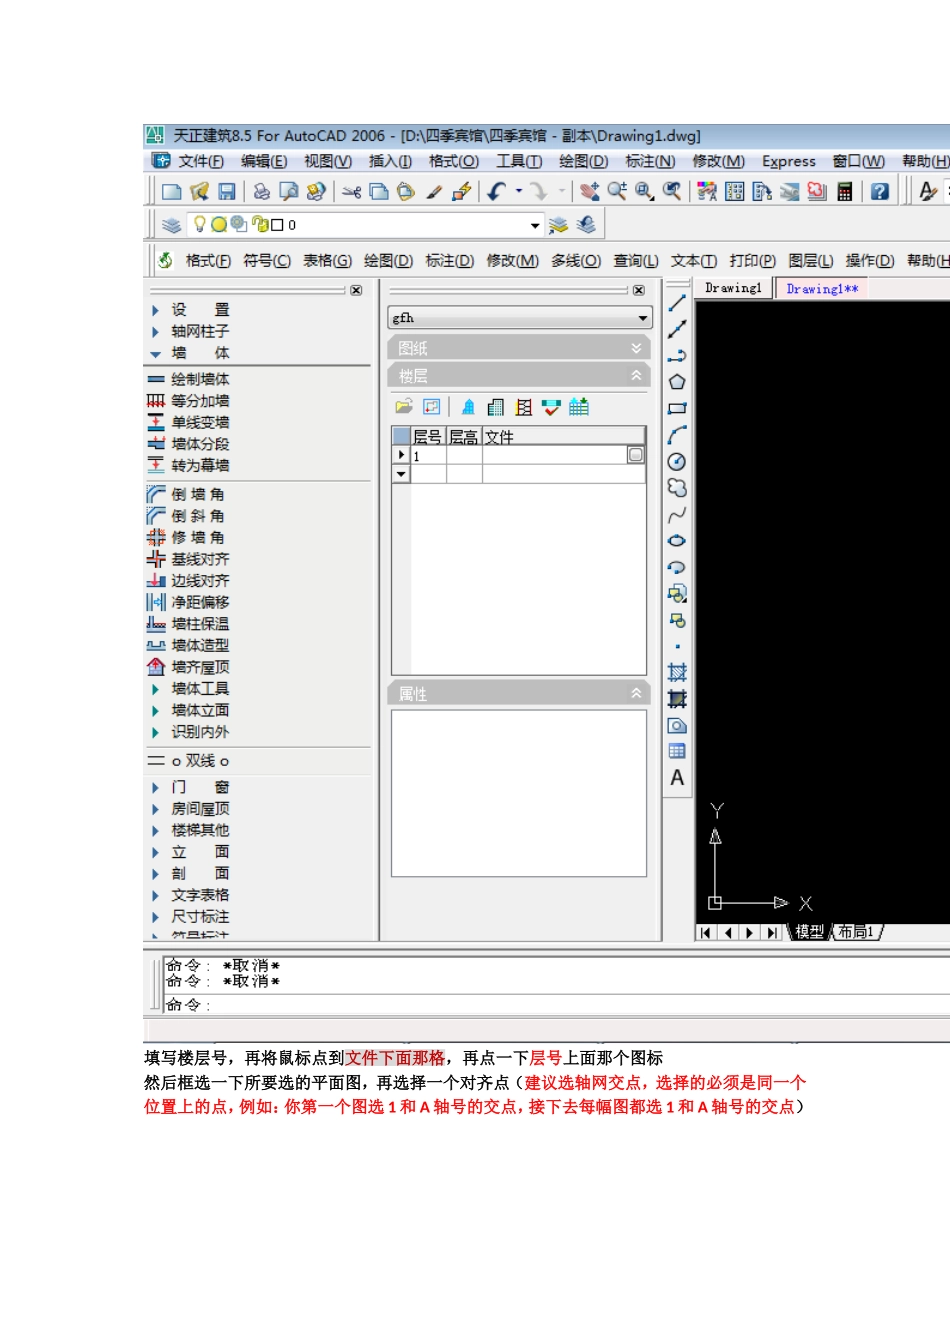The image size is (950, 1344).
Task: Click the 层号 cell containing 1
Action: pos(429,455)
